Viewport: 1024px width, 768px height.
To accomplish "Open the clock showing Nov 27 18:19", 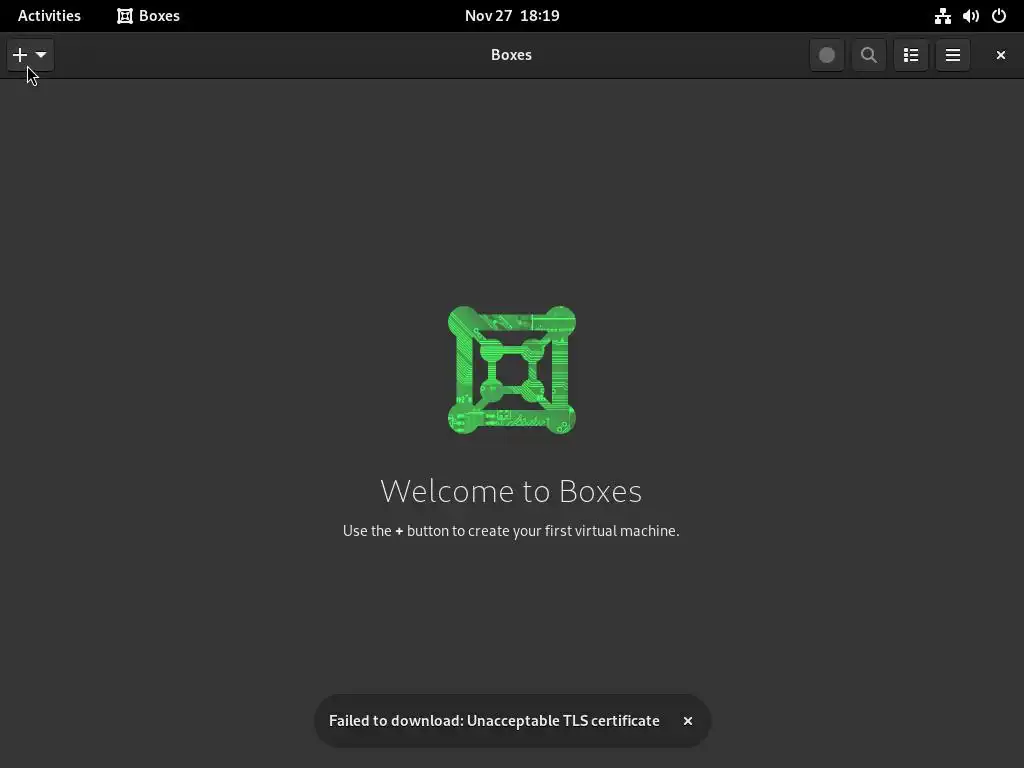I will click(512, 16).
